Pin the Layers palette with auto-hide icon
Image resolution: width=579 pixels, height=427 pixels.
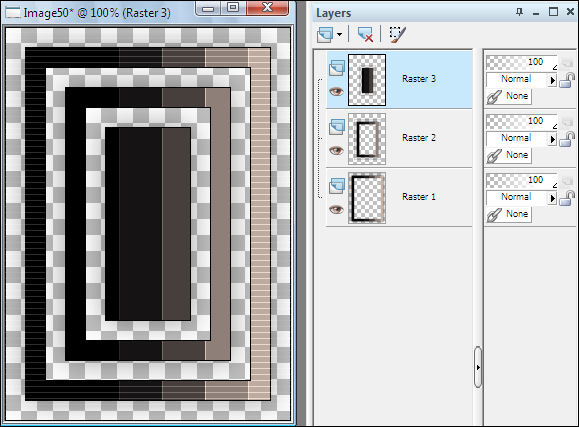(x=520, y=12)
